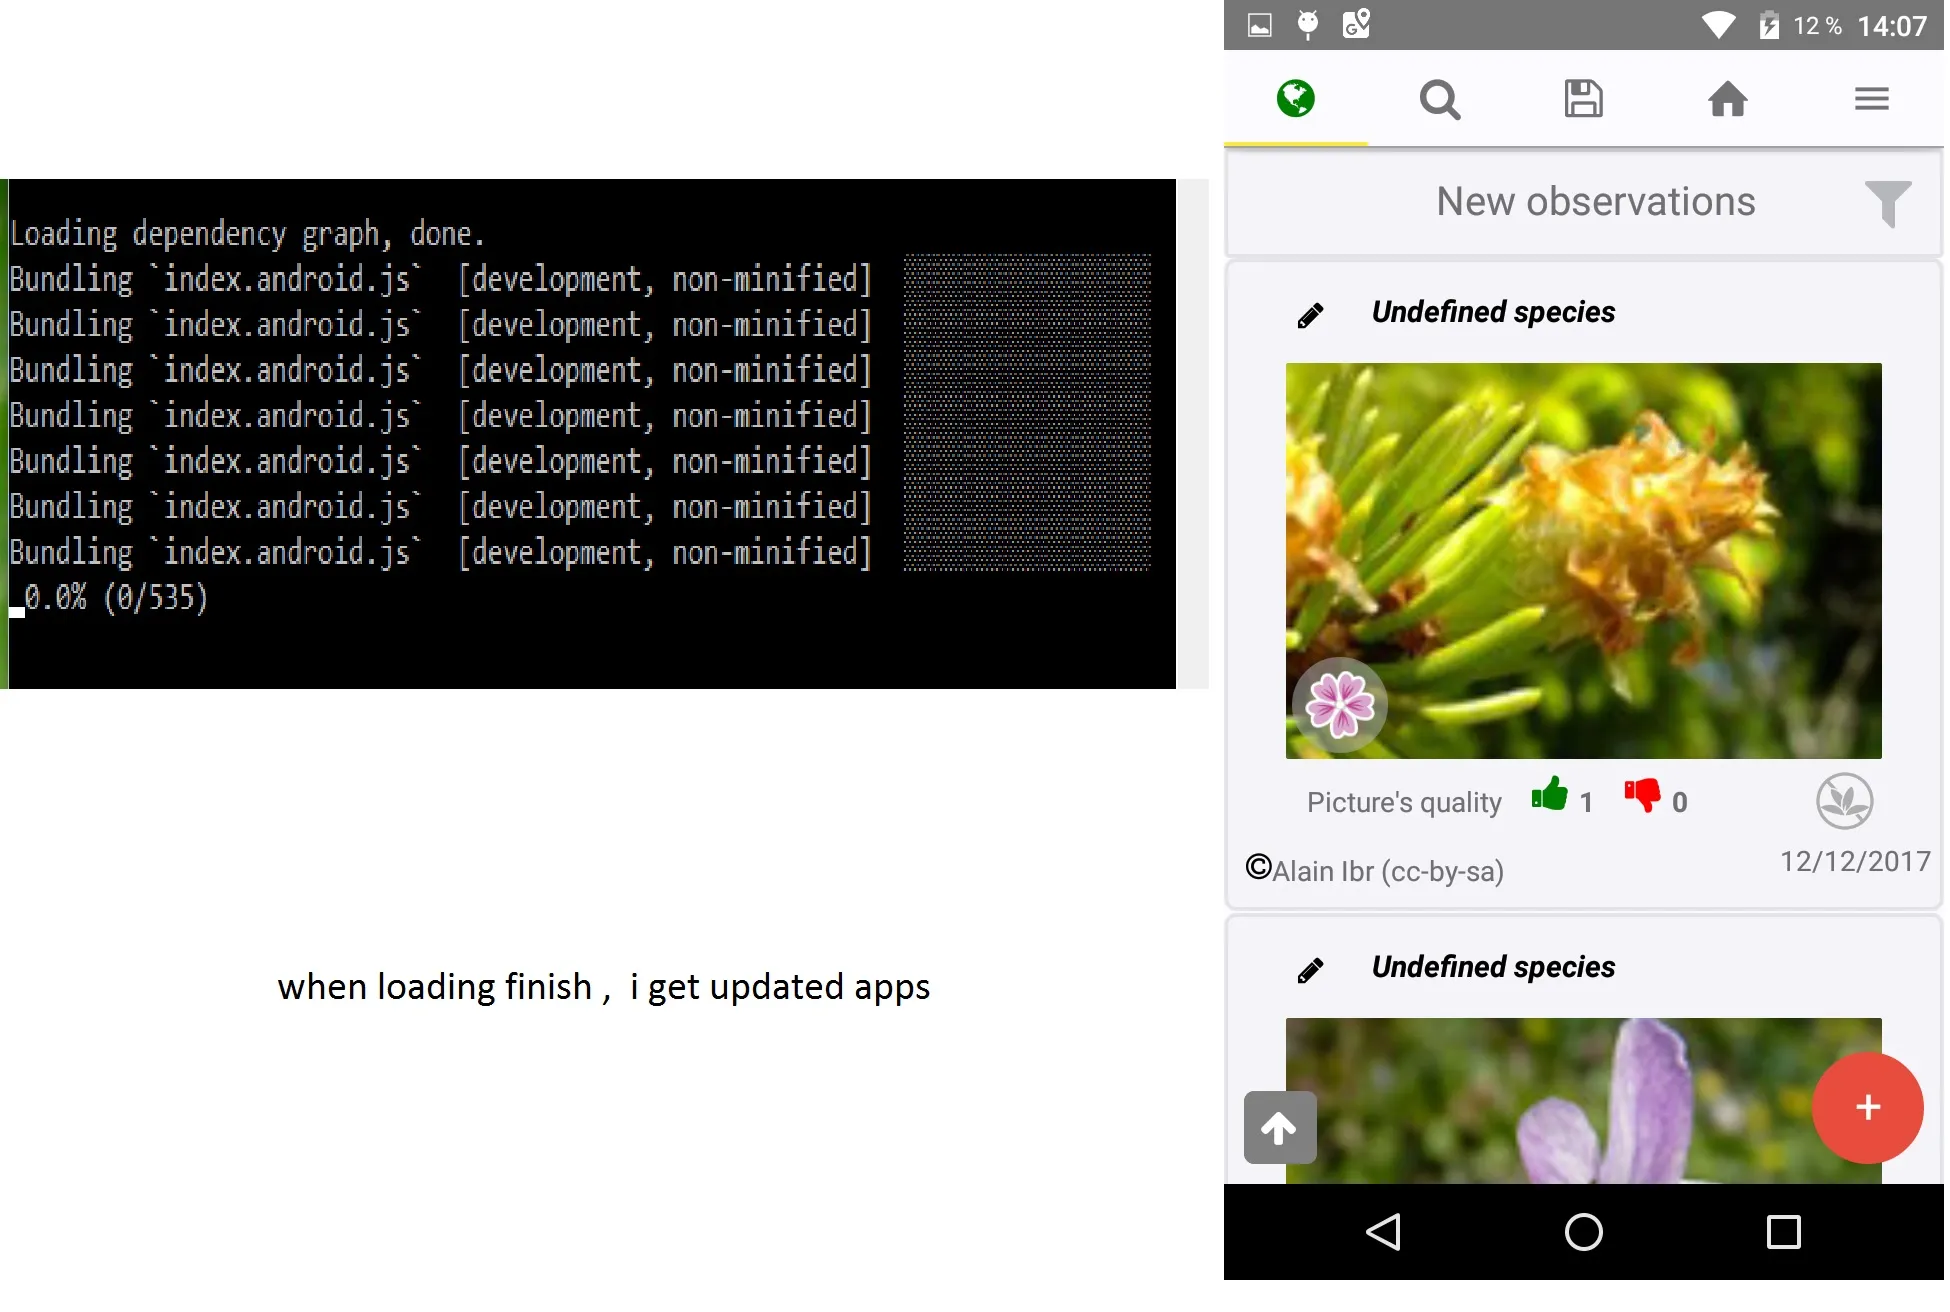The height and width of the screenshot is (1312, 1950).
Task: Click Alain Ibr (cc-by-sa) author credit
Action: coord(1386,871)
